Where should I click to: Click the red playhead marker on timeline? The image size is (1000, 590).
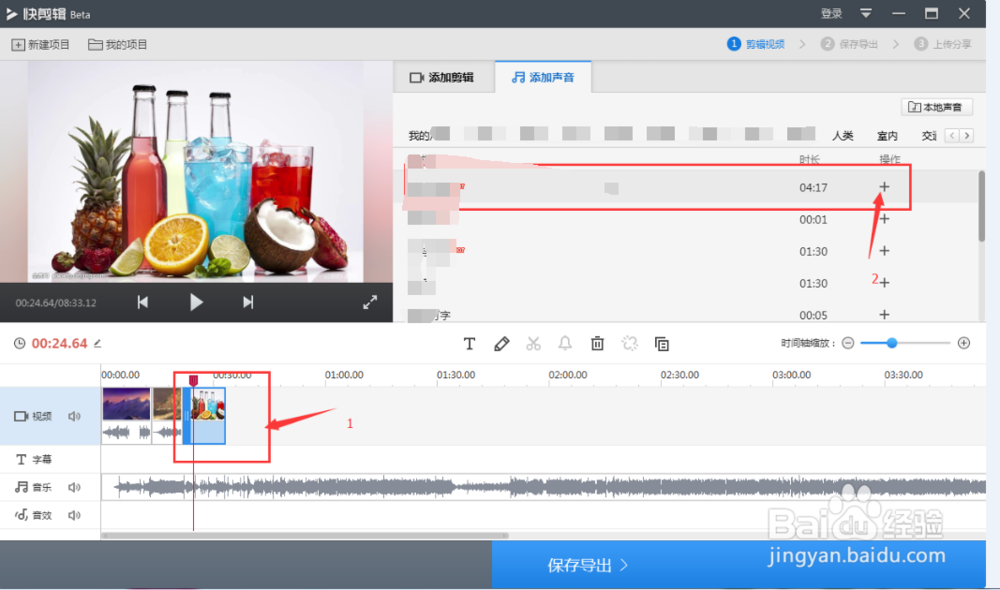click(x=193, y=380)
